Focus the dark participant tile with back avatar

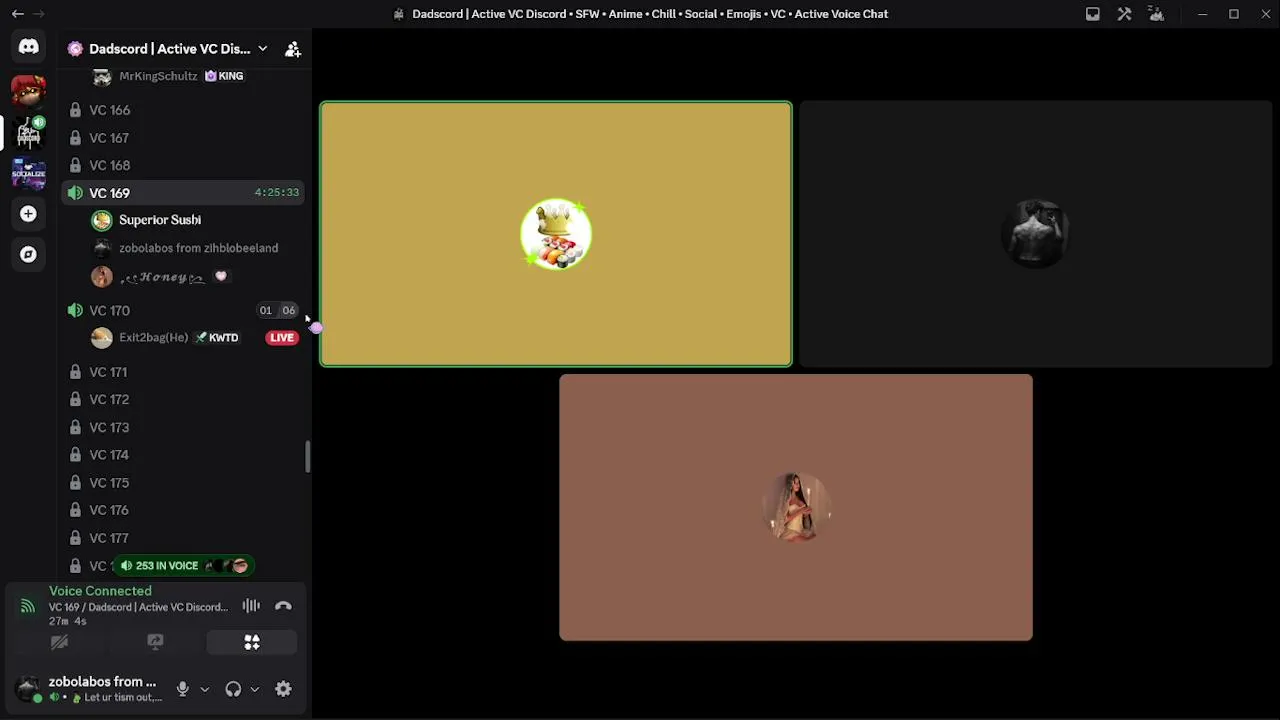[1036, 234]
